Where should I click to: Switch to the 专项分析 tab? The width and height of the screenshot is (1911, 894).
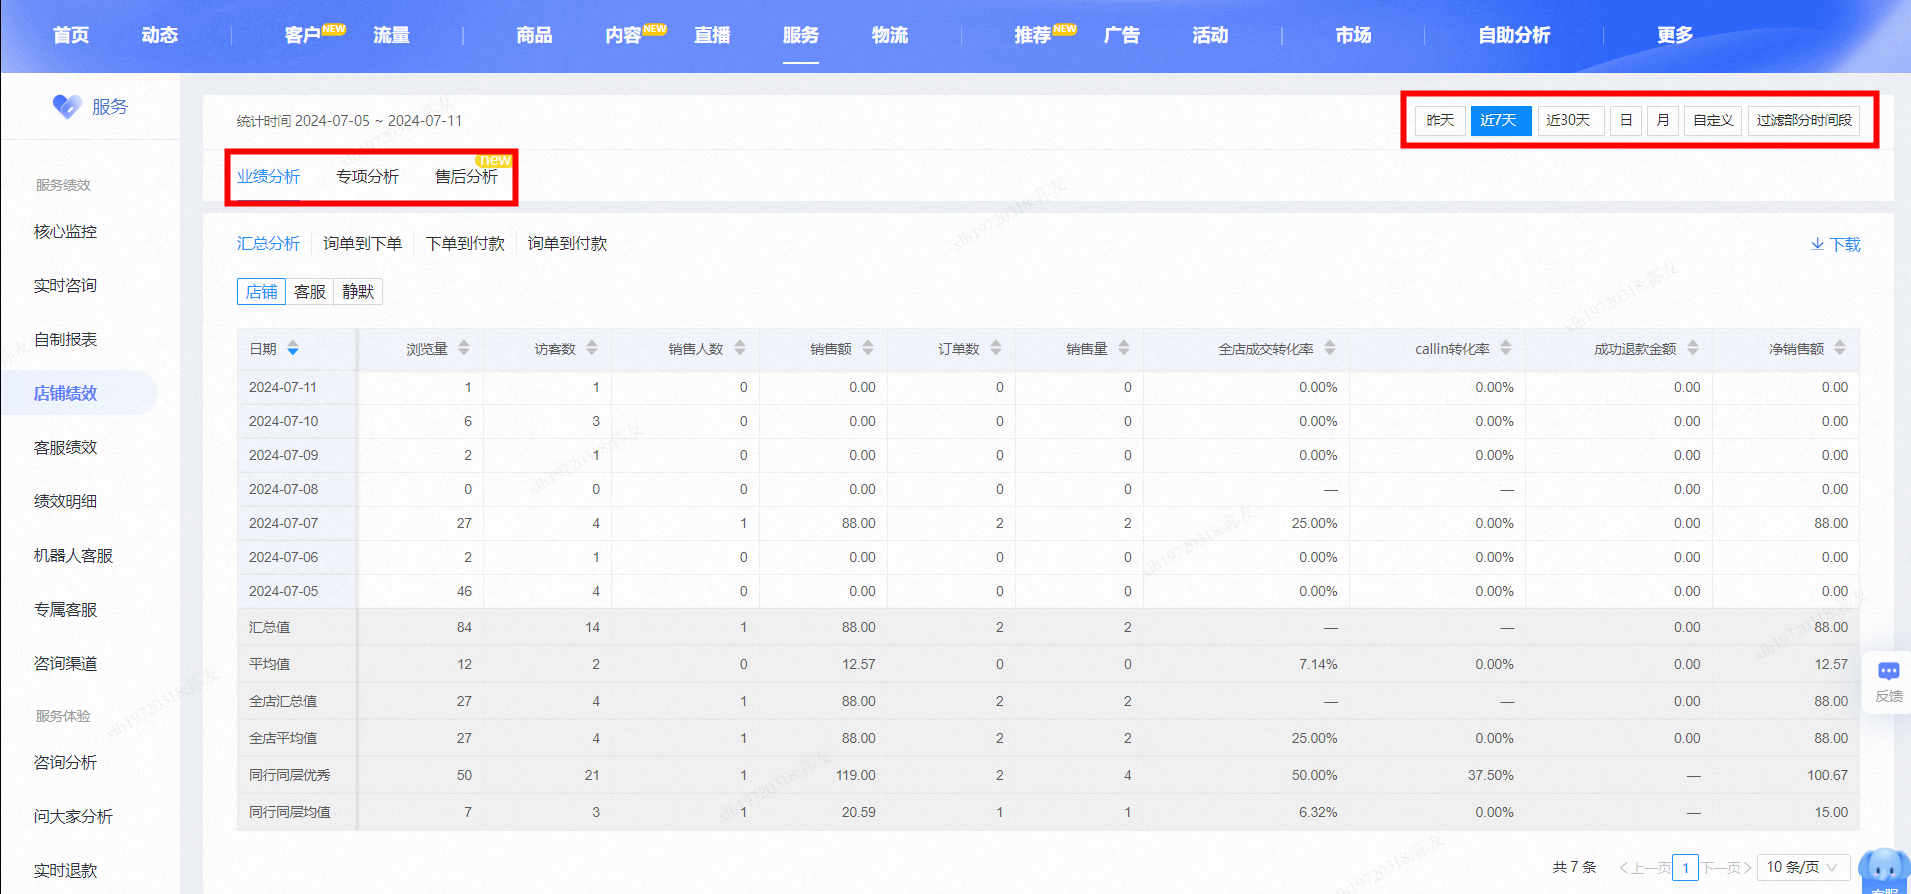point(367,177)
